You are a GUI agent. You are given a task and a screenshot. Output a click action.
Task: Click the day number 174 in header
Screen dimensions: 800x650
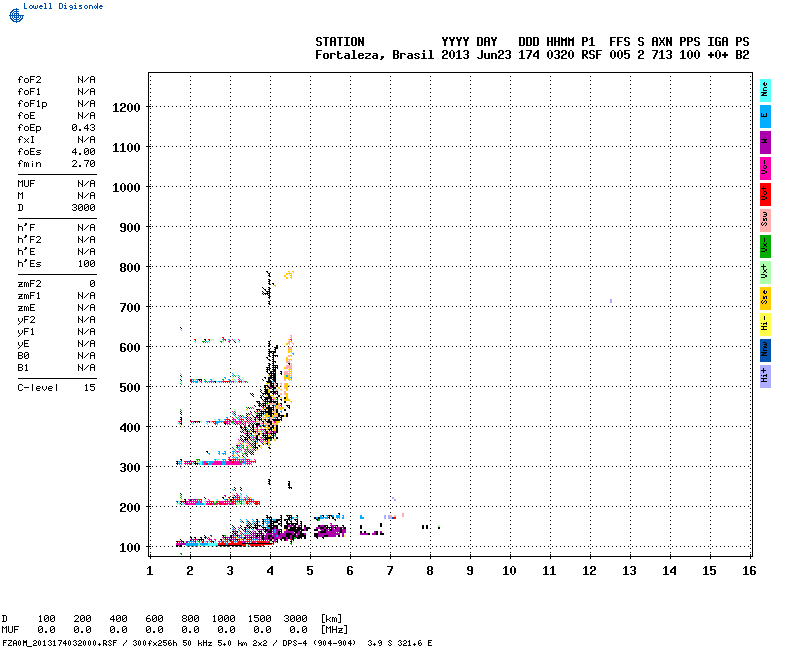529,55
